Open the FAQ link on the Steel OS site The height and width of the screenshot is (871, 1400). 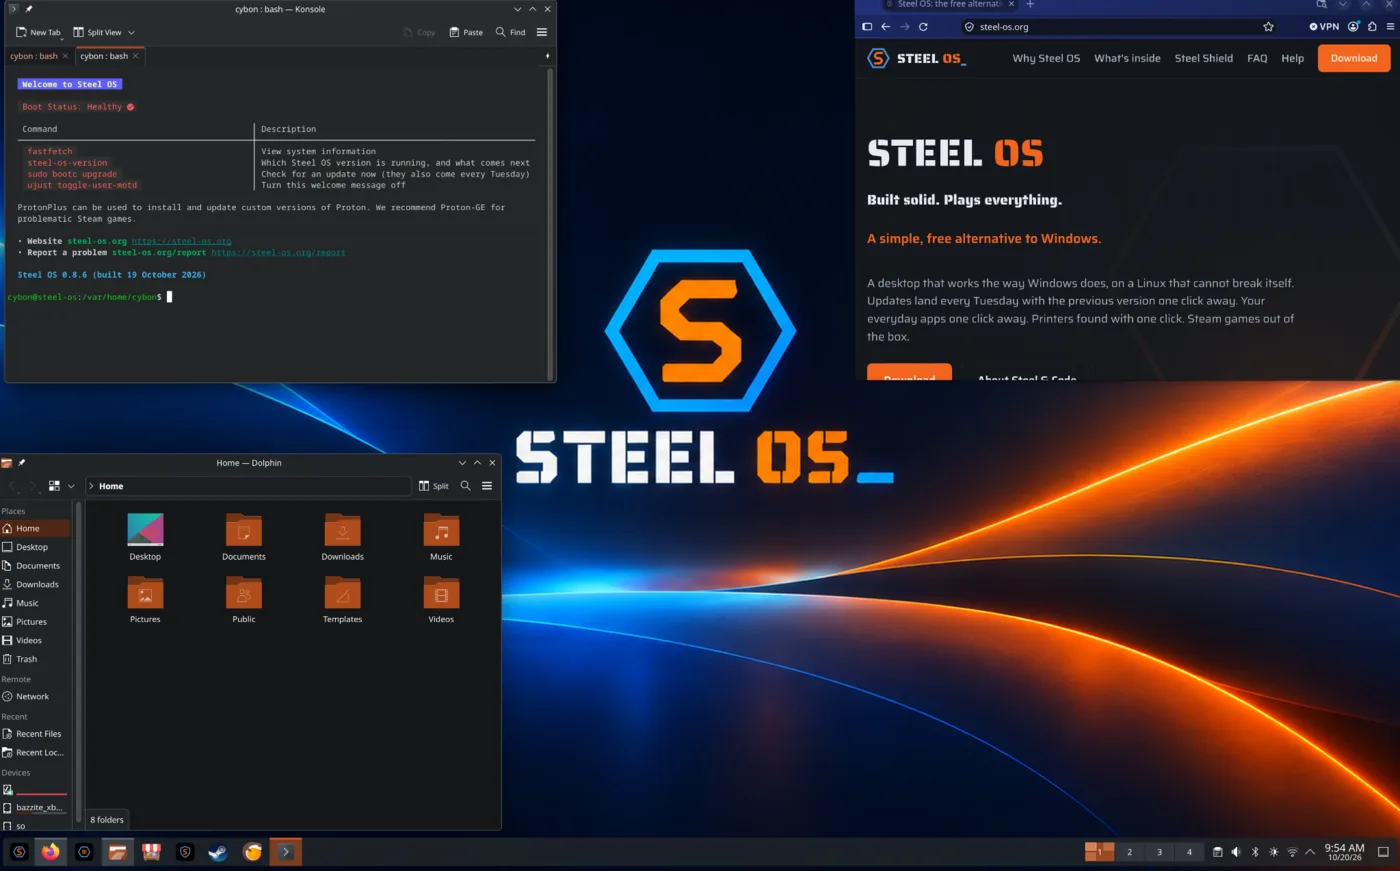coord(1257,58)
